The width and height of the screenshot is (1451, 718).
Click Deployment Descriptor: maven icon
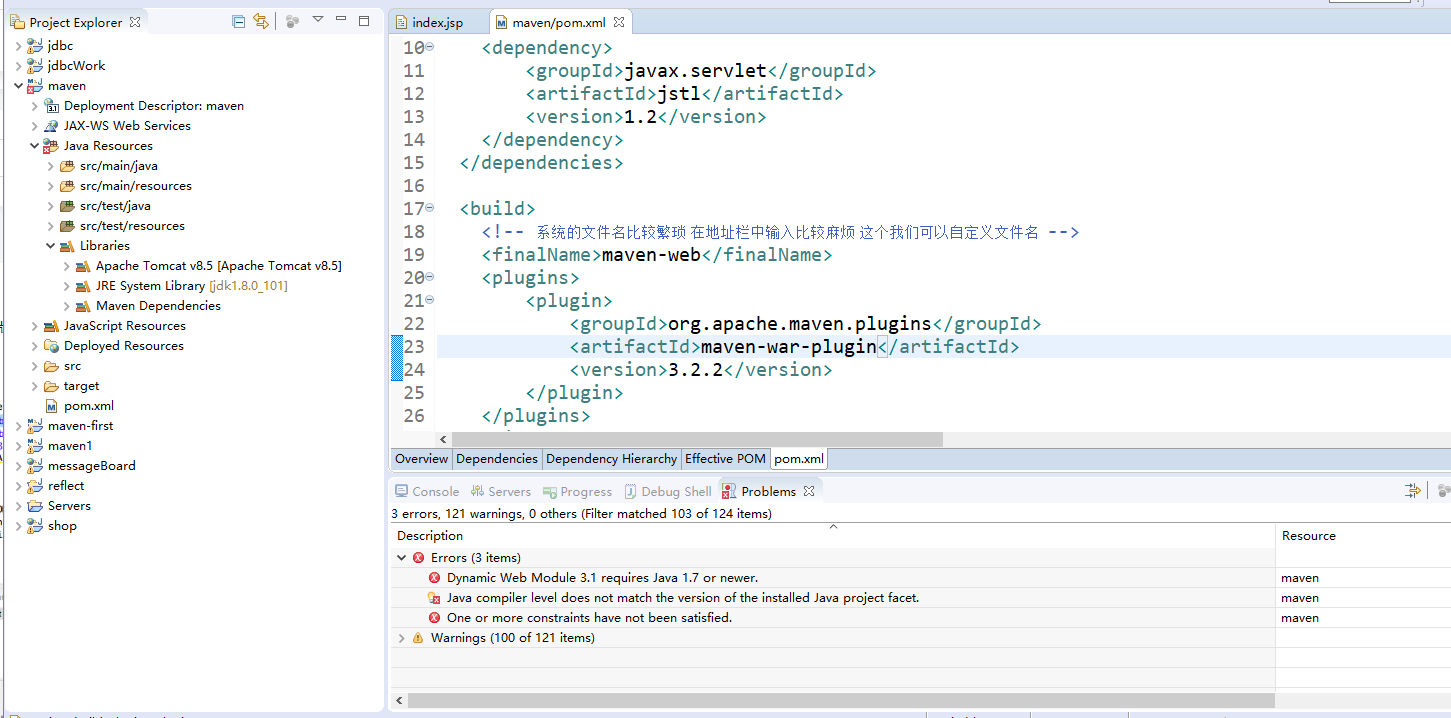click(52, 105)
